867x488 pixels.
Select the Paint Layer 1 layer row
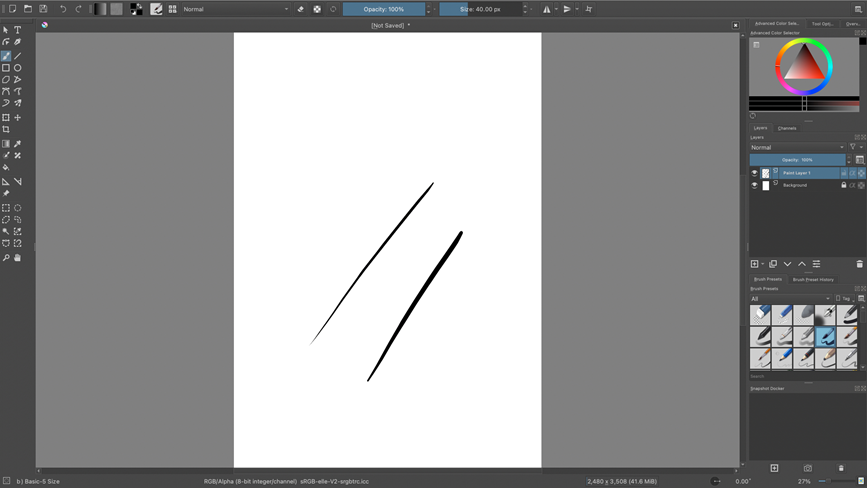click(x=805, y=173)
